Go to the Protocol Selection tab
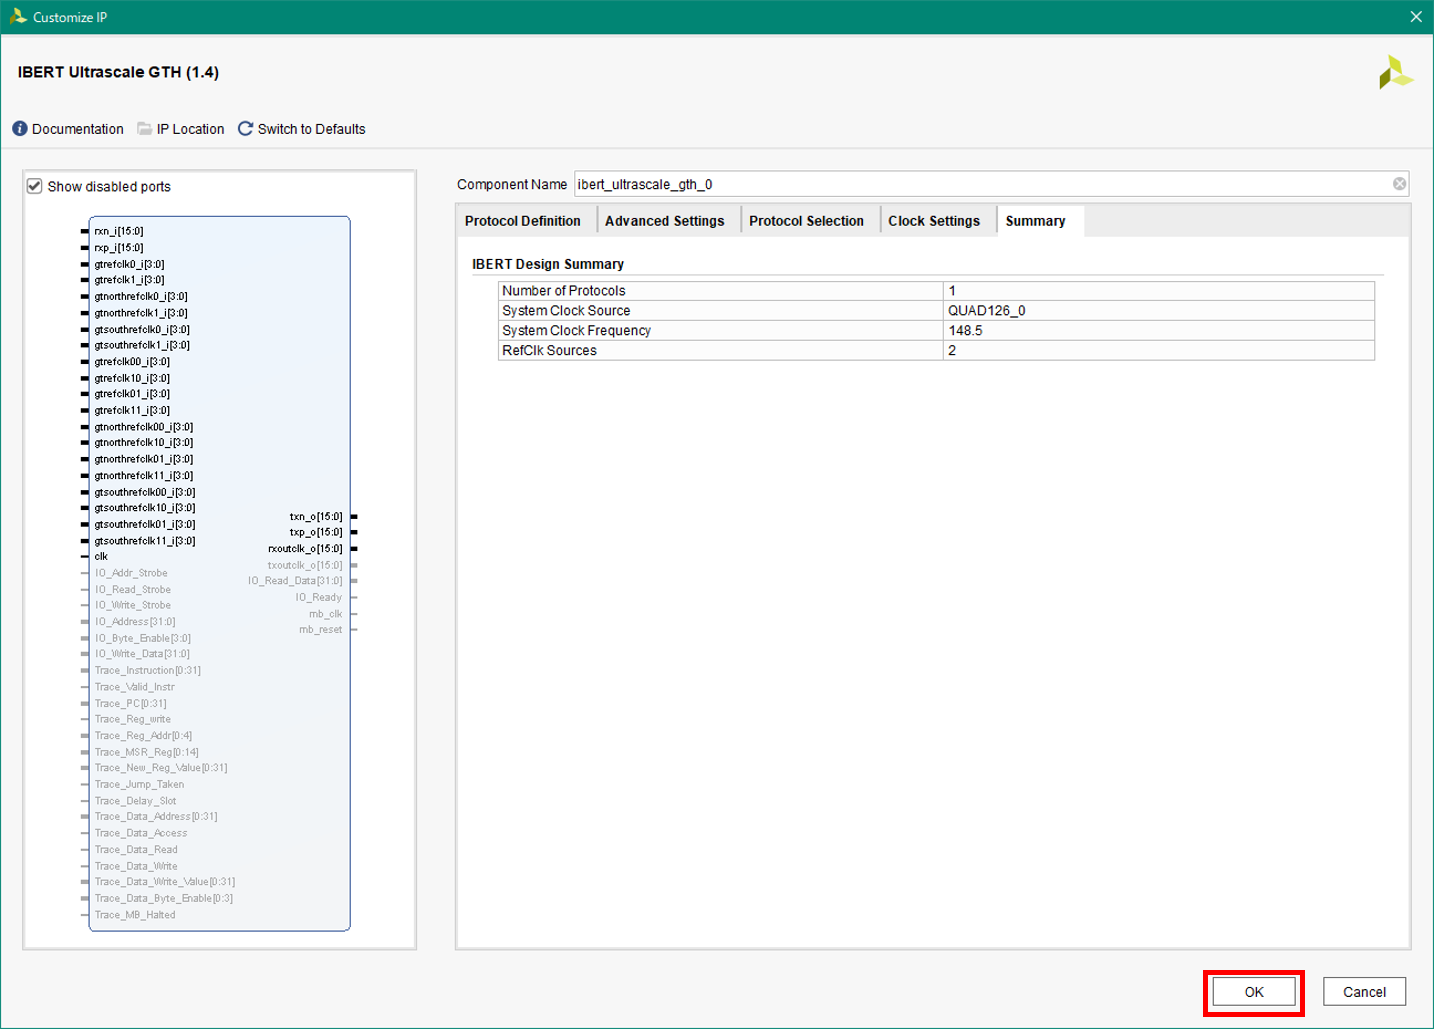This screenshot has height=1029, width=1434. [806, 221]
